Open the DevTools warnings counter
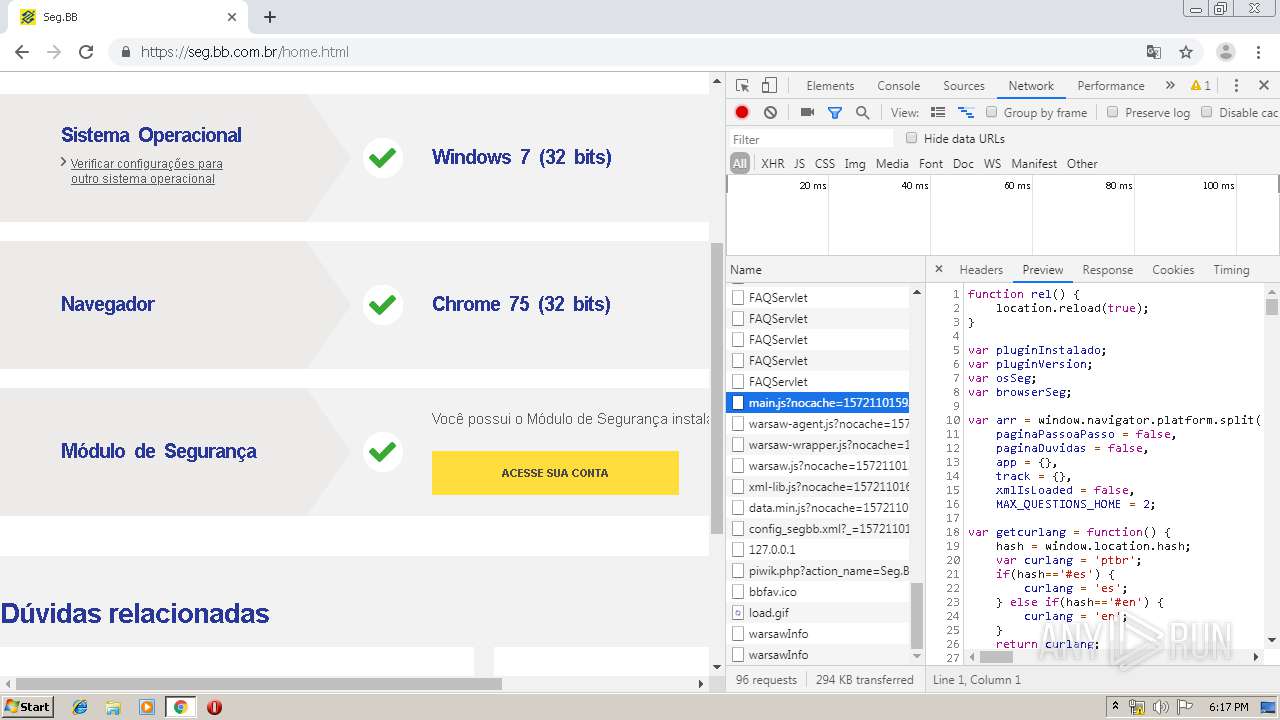1280x720 pixels. click(1201, 86)
